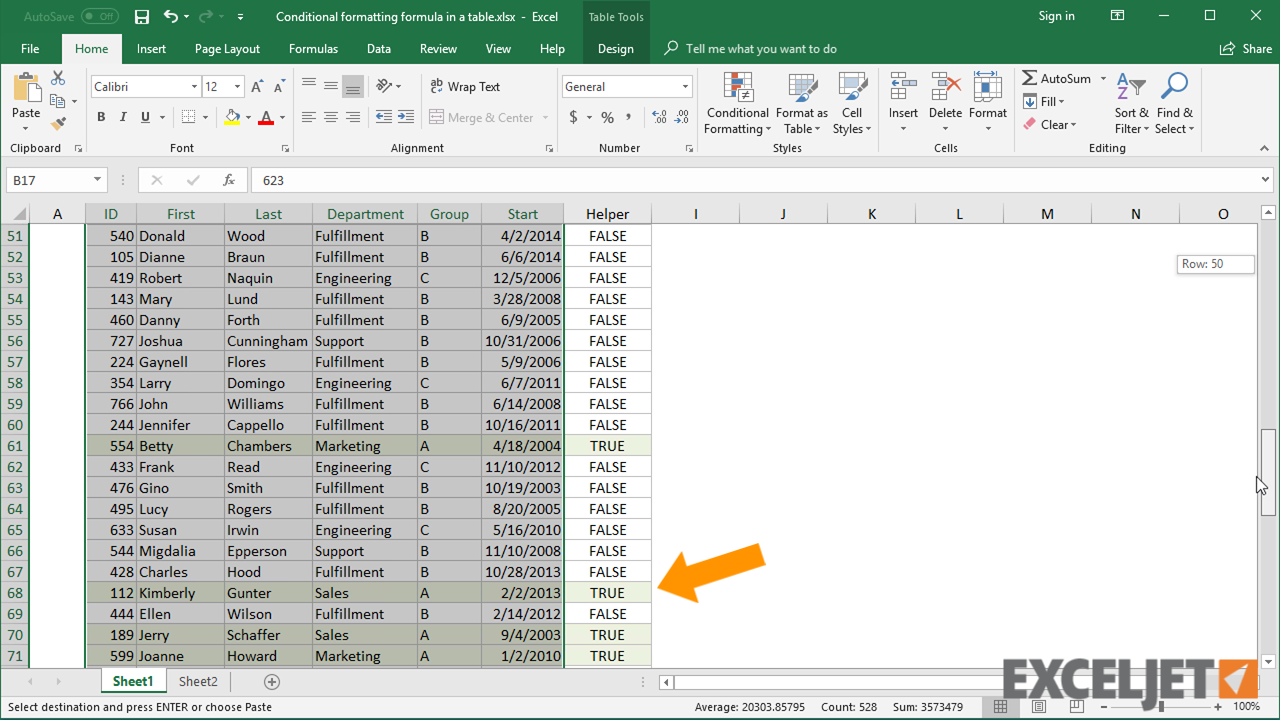The image size is (1280, 720).
Task: Click the Share button
Action: (x=1244, y=48)
